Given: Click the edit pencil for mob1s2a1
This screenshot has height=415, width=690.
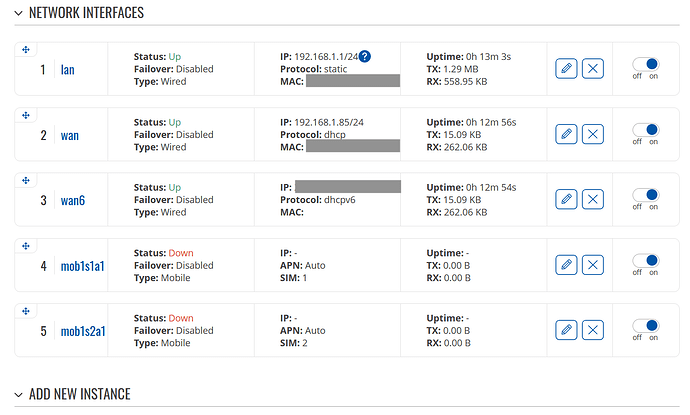Looking at the screenshot, I should (x=566, y=330).
